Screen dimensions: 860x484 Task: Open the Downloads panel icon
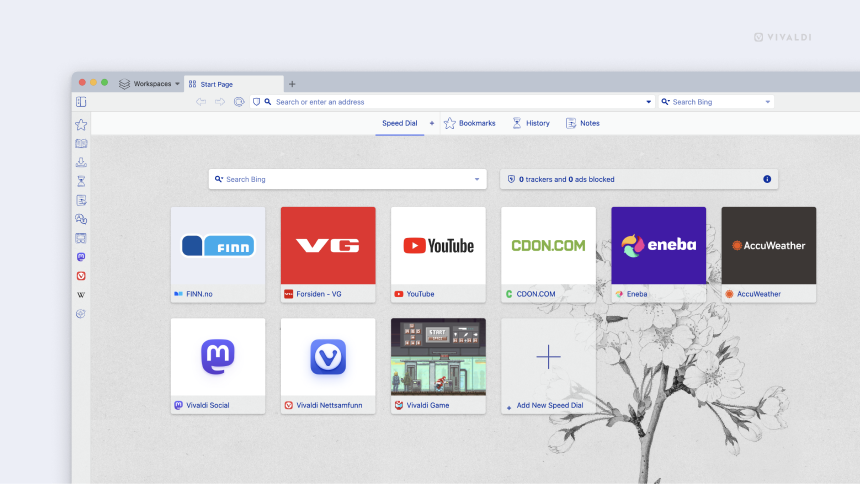click(x=81, y=162)
